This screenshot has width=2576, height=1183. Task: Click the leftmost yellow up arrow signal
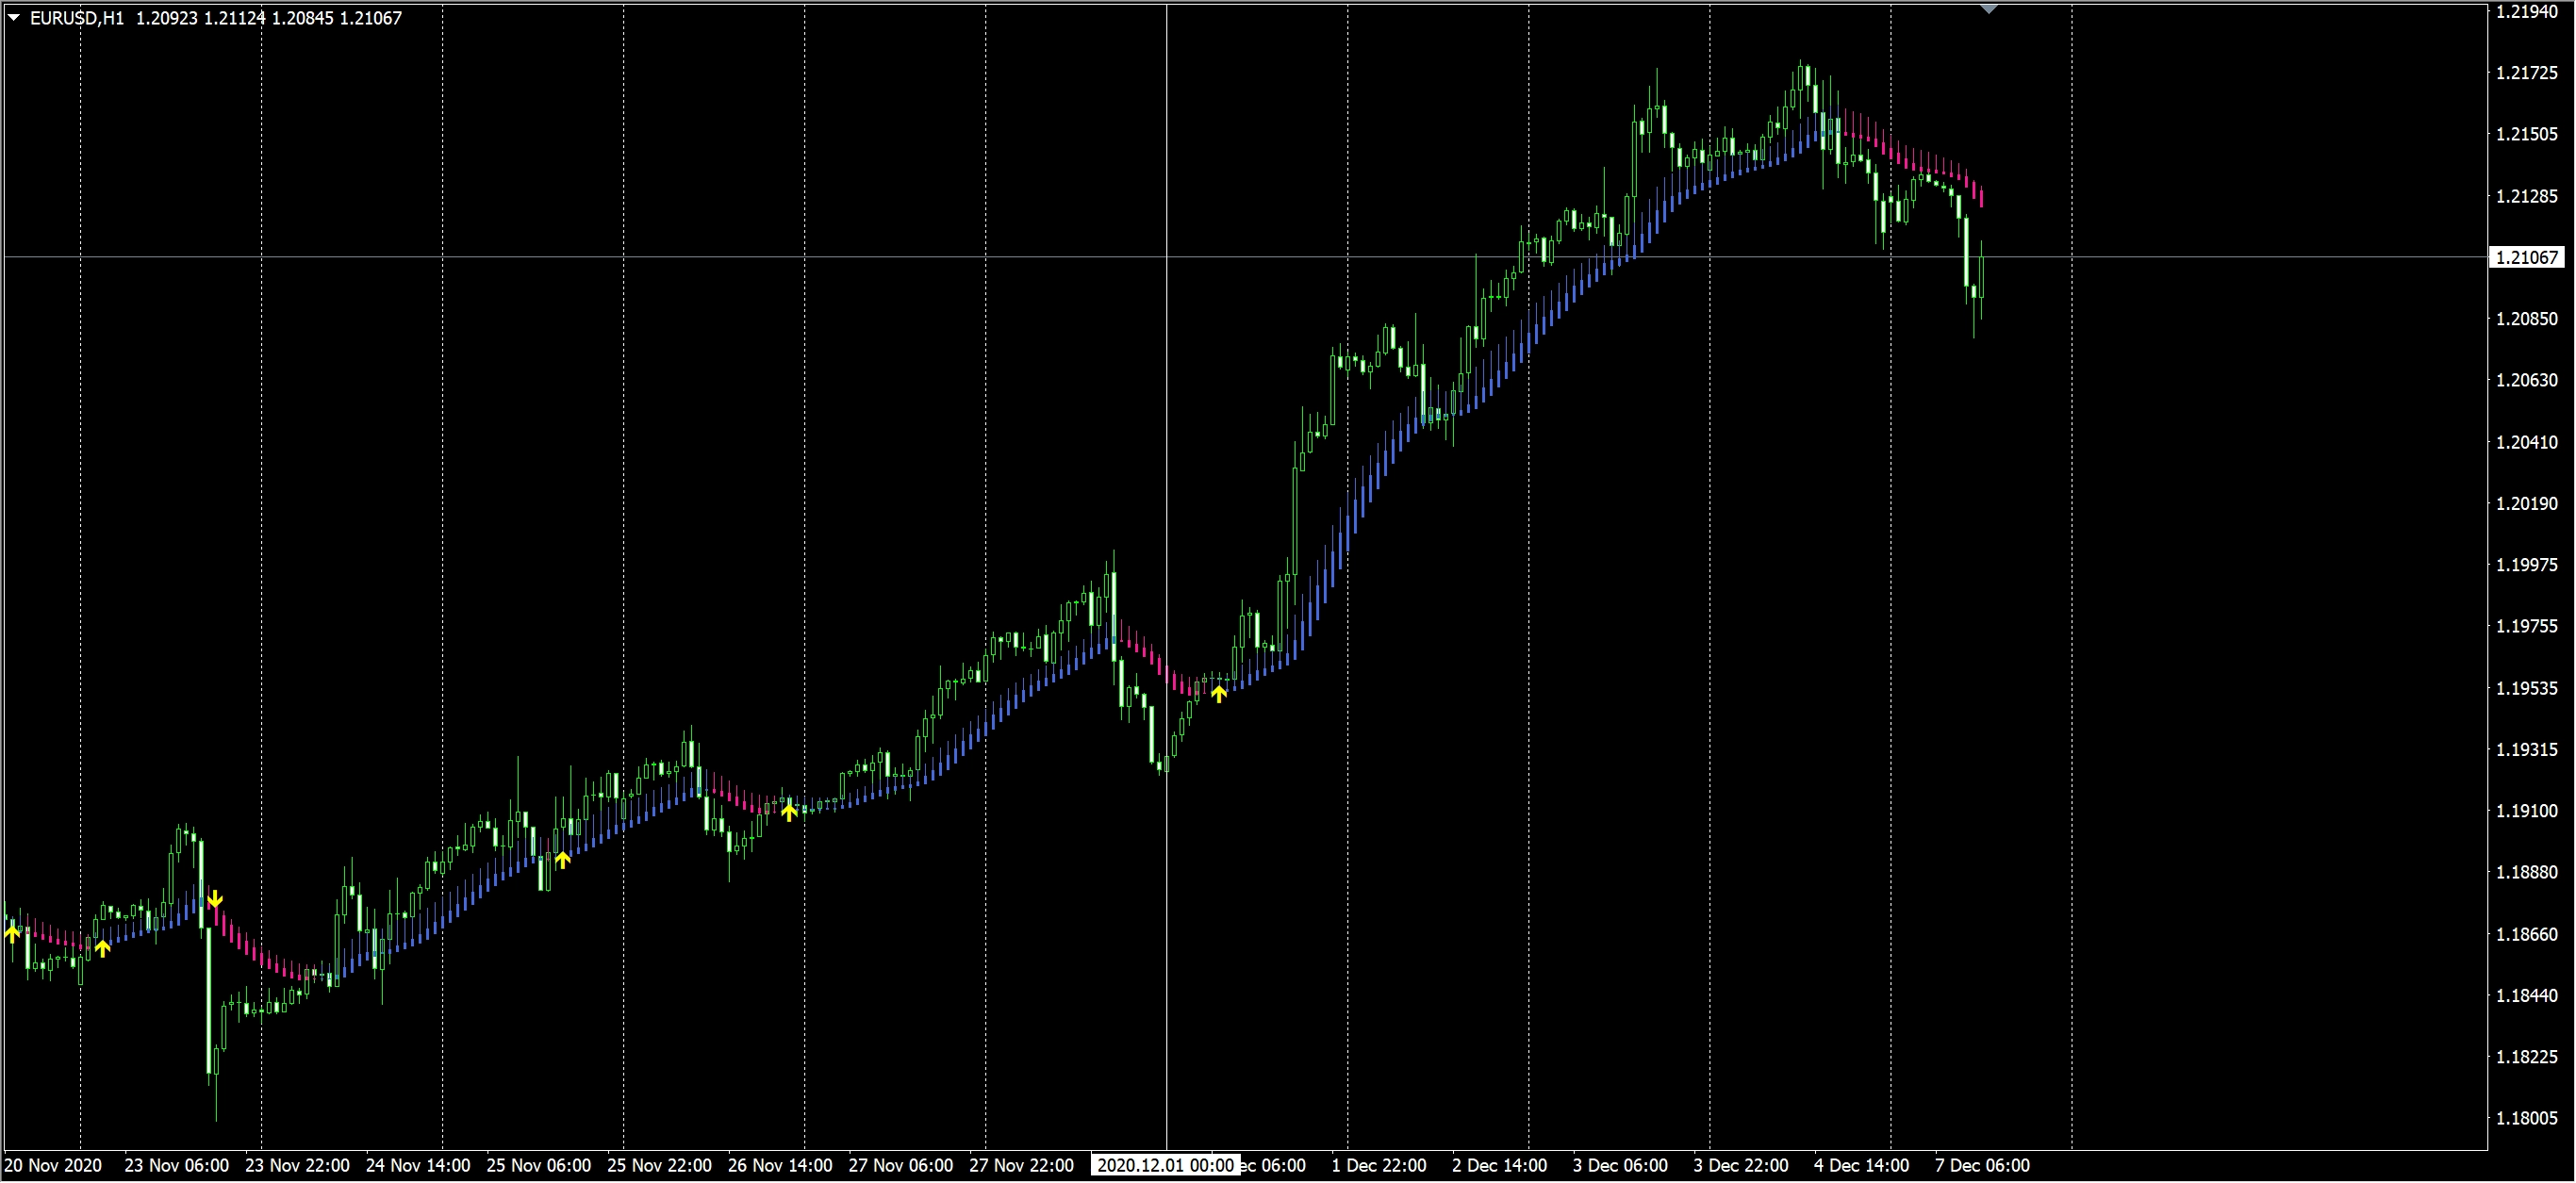click(x=12, y=932)
